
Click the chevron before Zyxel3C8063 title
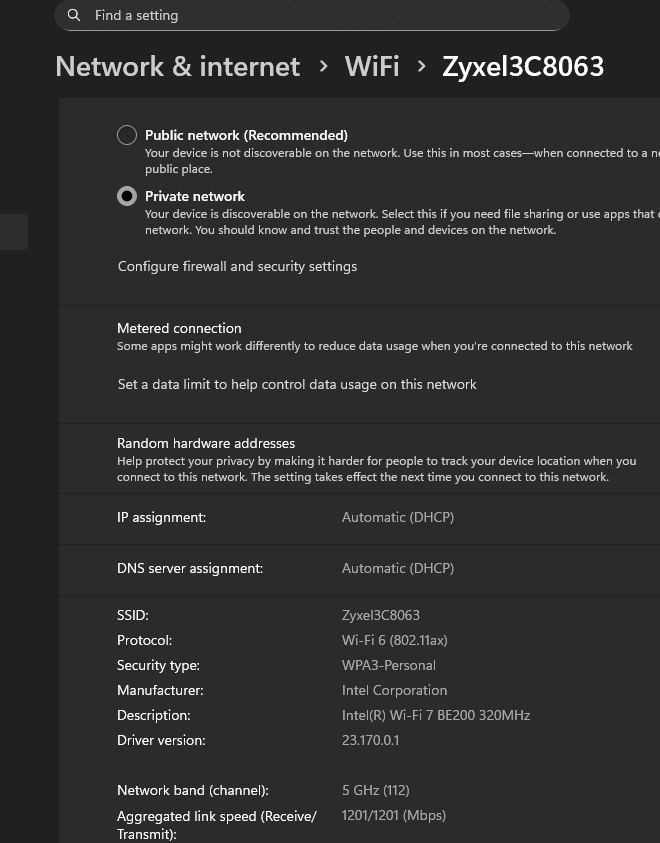tap(421, 66)
